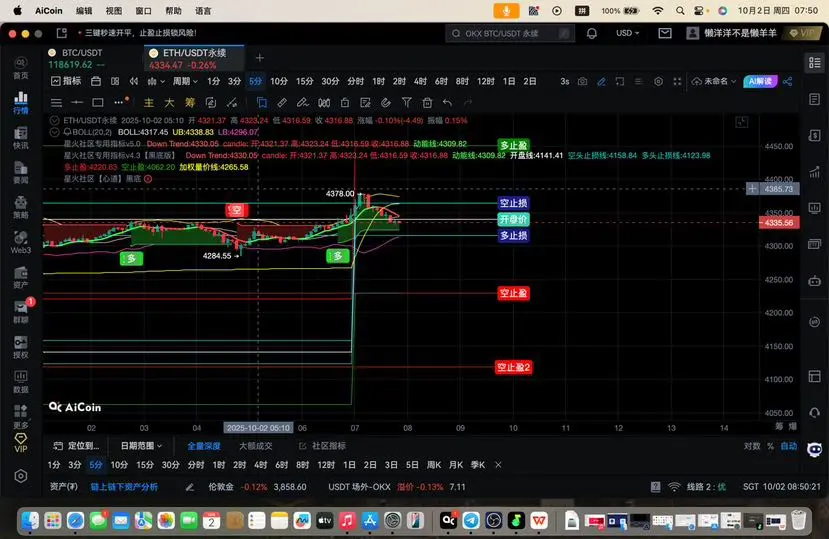Open the 更多 more apps icon

[x=21, y=417]
